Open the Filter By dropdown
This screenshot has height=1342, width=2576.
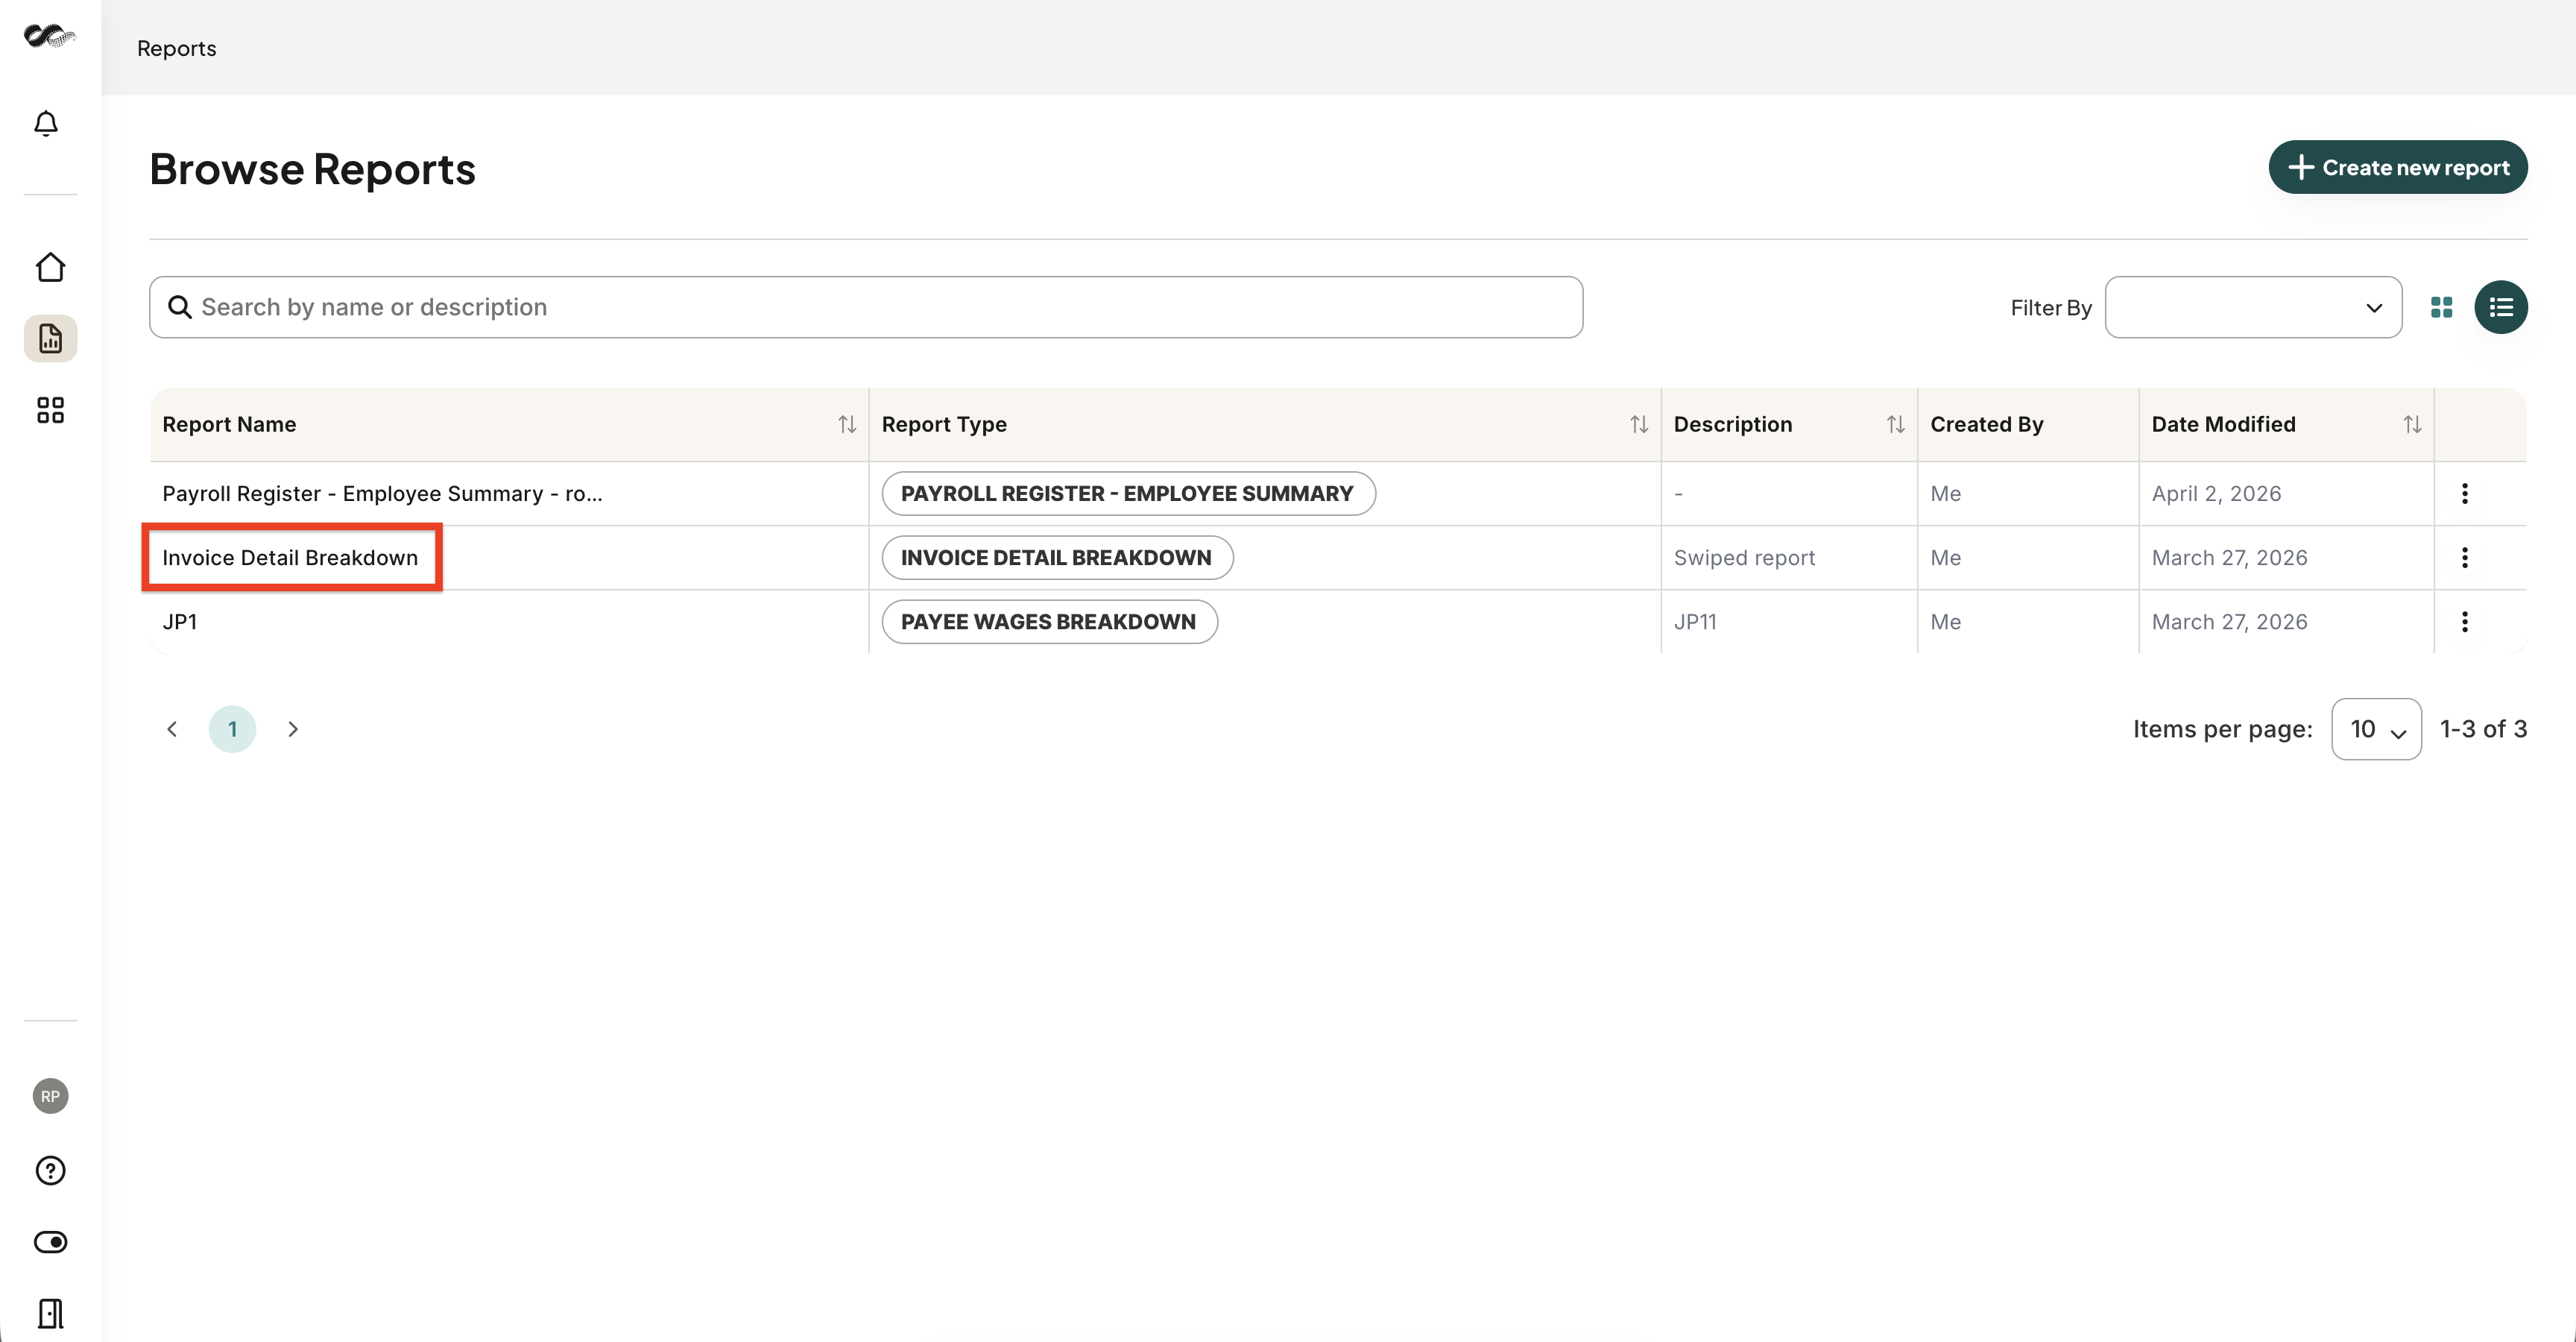(2253, 307)
